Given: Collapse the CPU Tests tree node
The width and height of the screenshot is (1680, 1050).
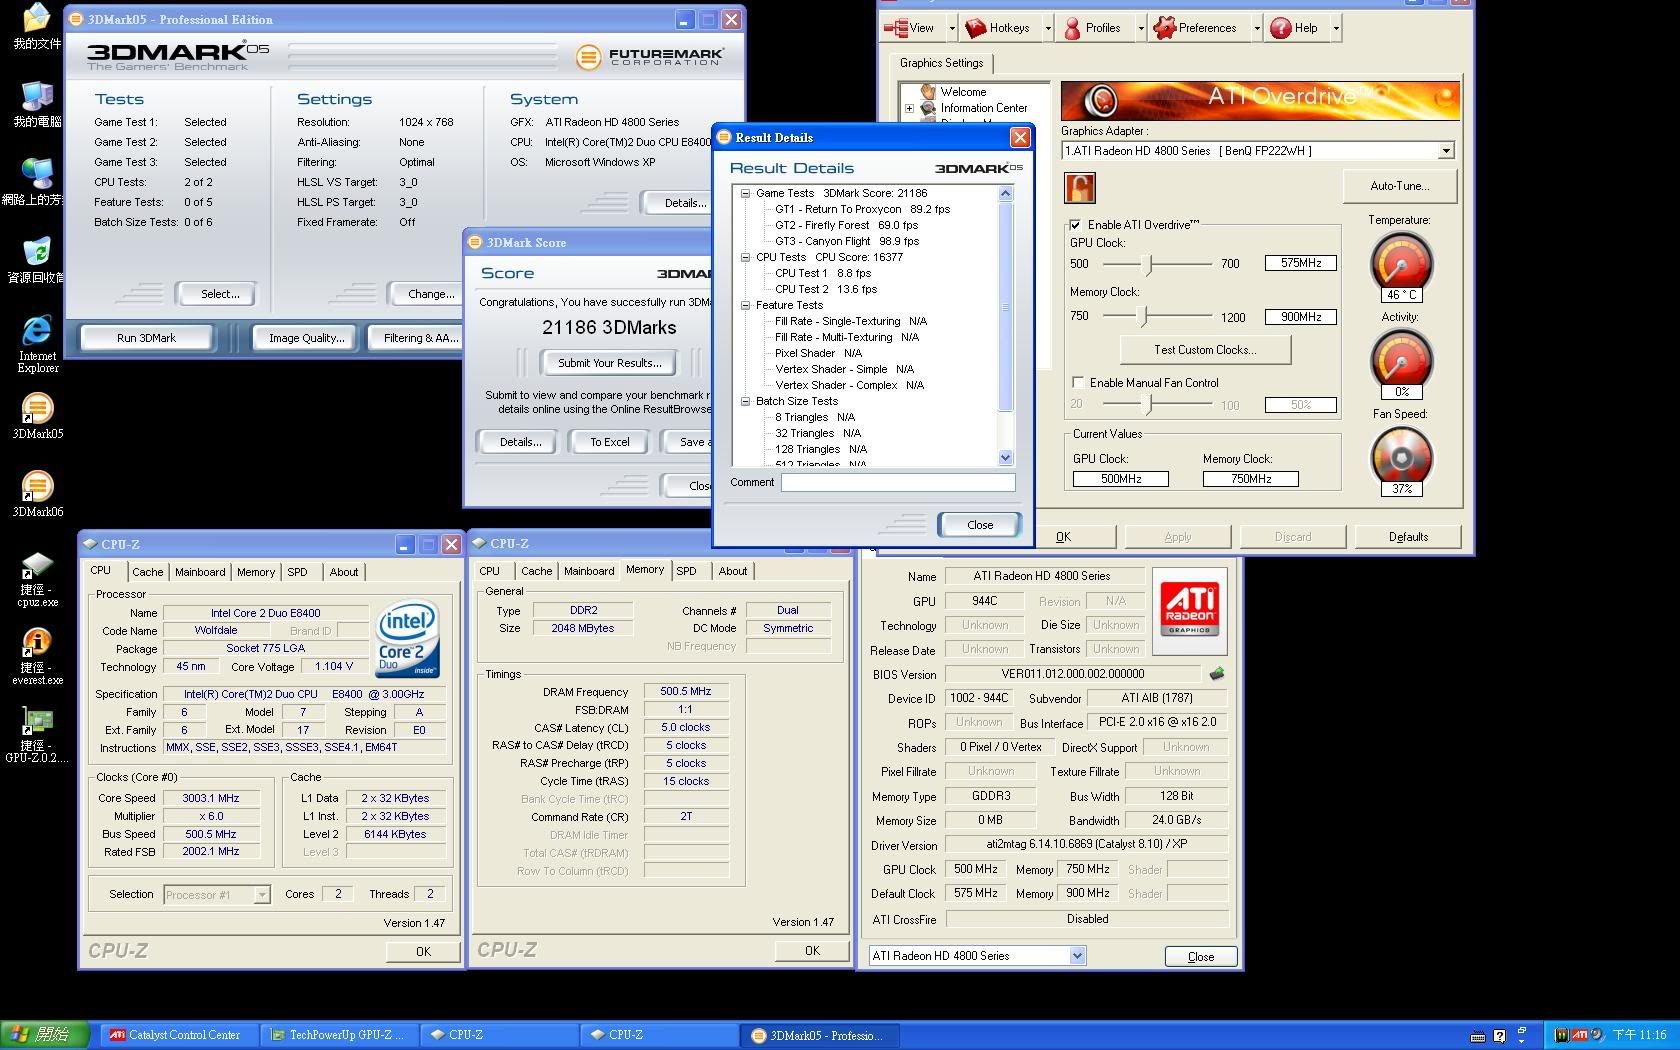Looking at the screenshot, I should click(x=745, y=258).
